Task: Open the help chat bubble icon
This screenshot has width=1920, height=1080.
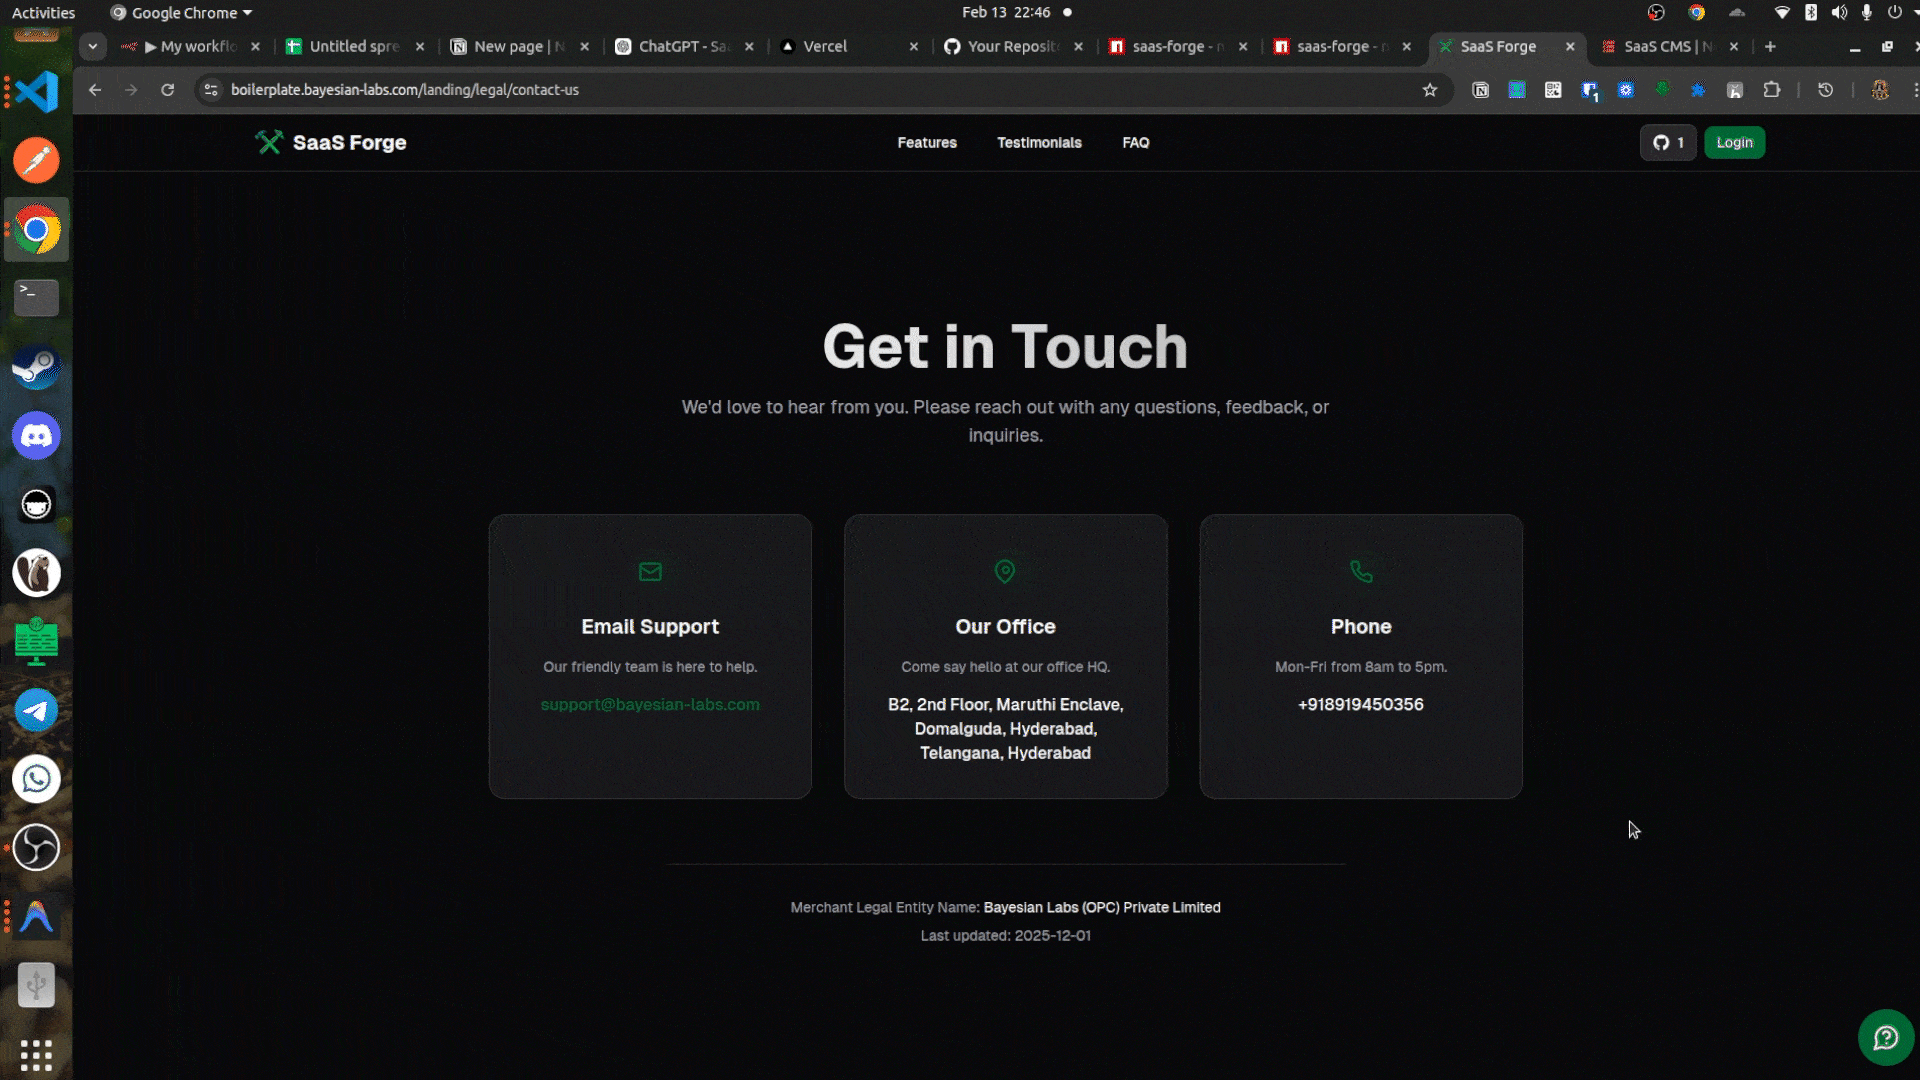Action: point(1885,1038)
